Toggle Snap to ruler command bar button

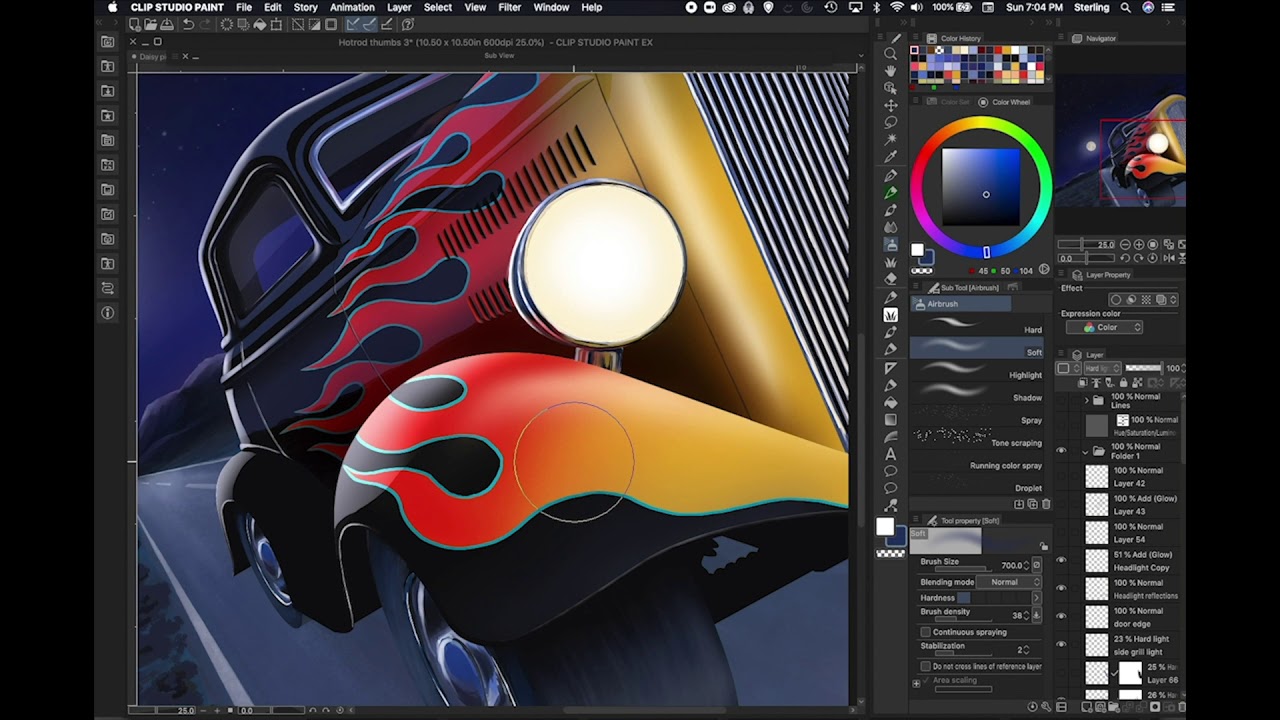pos(352,24)
